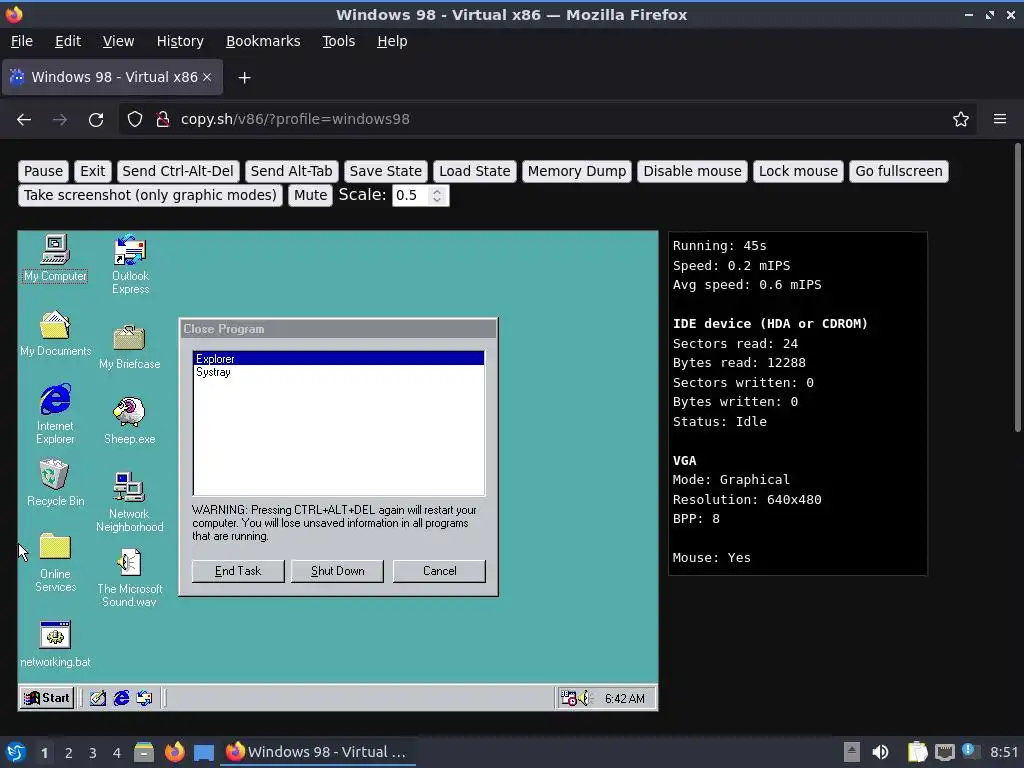Launch Sheep.exe desktop icon
The image size is (1024, 768).
129,421
